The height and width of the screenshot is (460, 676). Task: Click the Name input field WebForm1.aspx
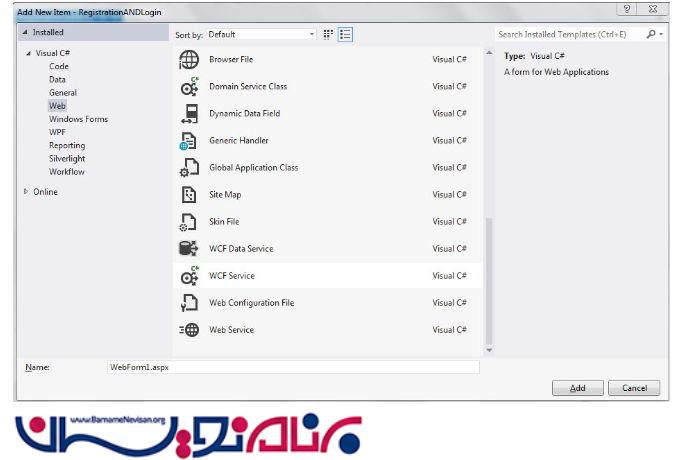click(293, 367)
